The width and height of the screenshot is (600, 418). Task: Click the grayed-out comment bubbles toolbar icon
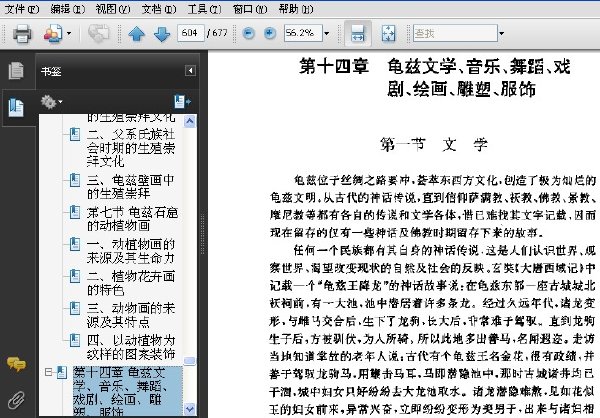coord(98,34)
